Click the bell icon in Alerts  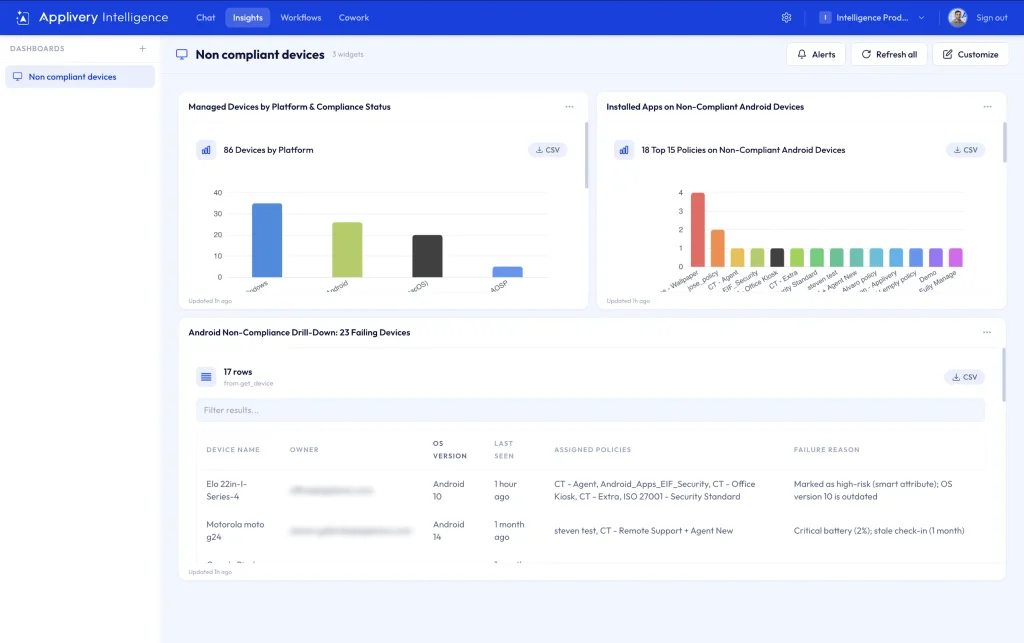(802, 54)
